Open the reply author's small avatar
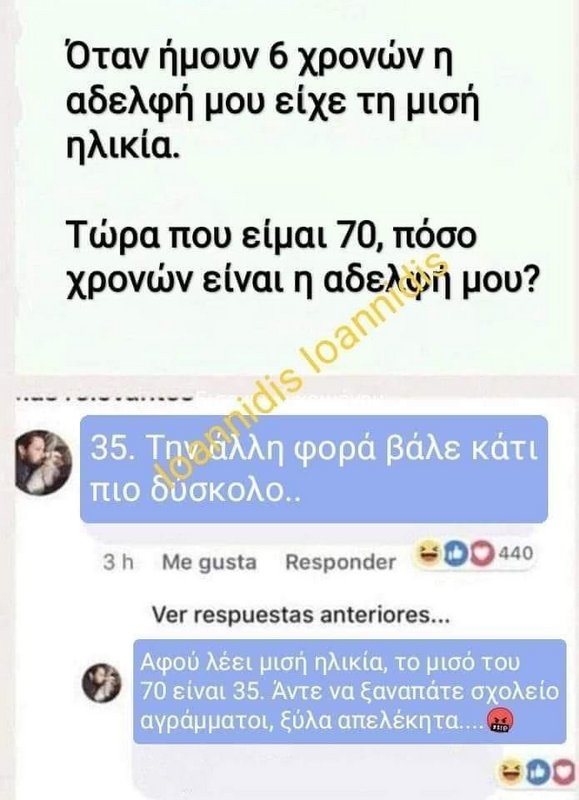The height and width of the screenshot is (800, 579). (102, 683)
